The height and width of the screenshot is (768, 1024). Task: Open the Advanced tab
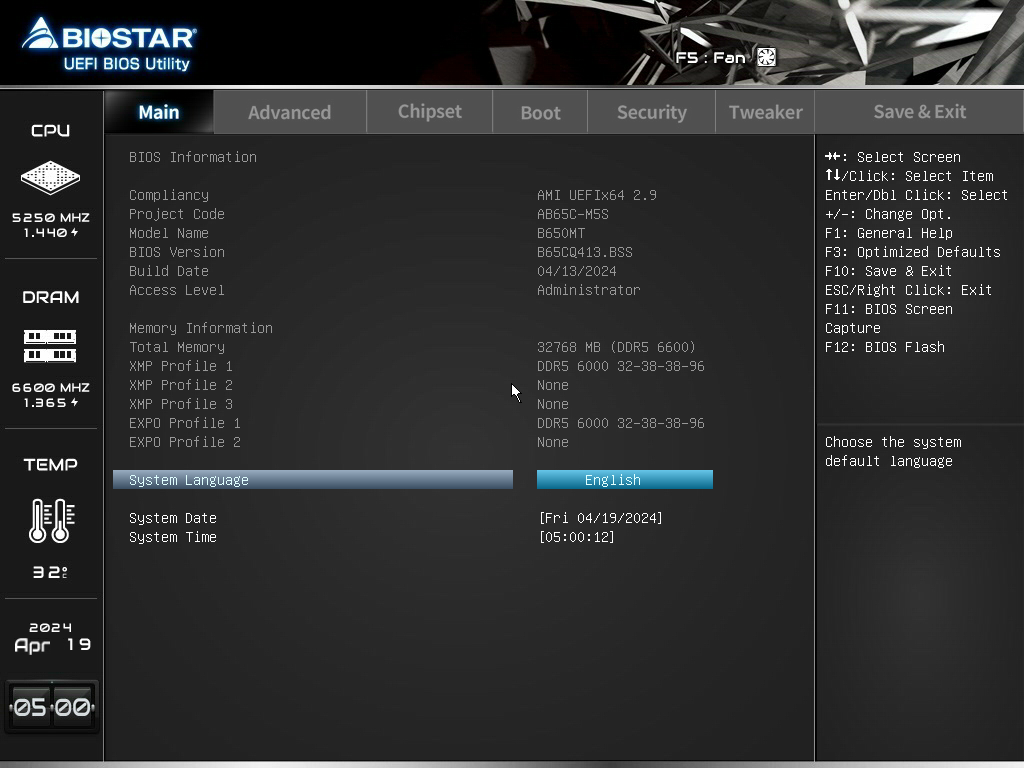click(289, 112)
